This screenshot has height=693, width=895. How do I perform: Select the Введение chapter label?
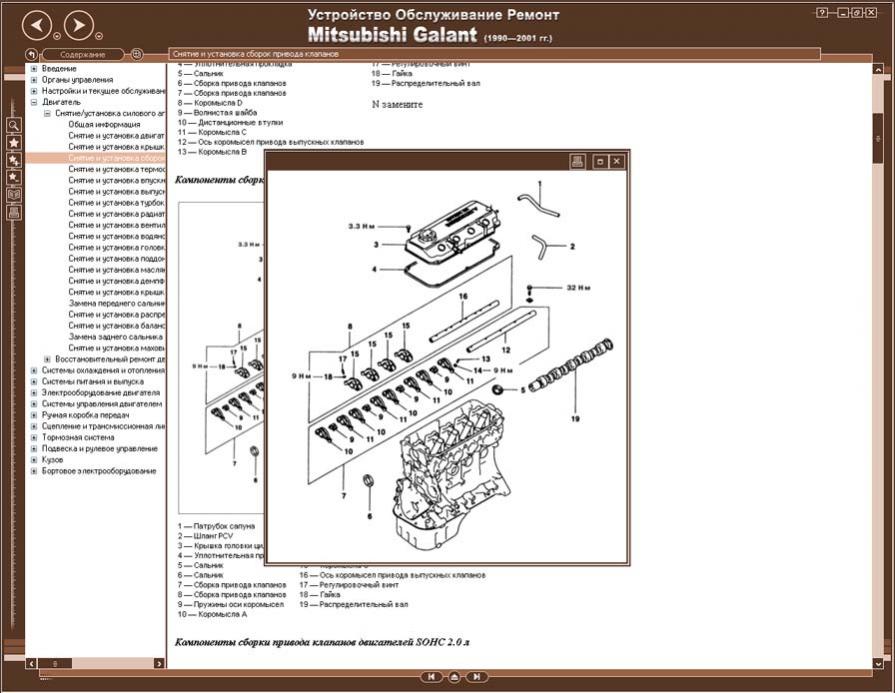[59, 69]
